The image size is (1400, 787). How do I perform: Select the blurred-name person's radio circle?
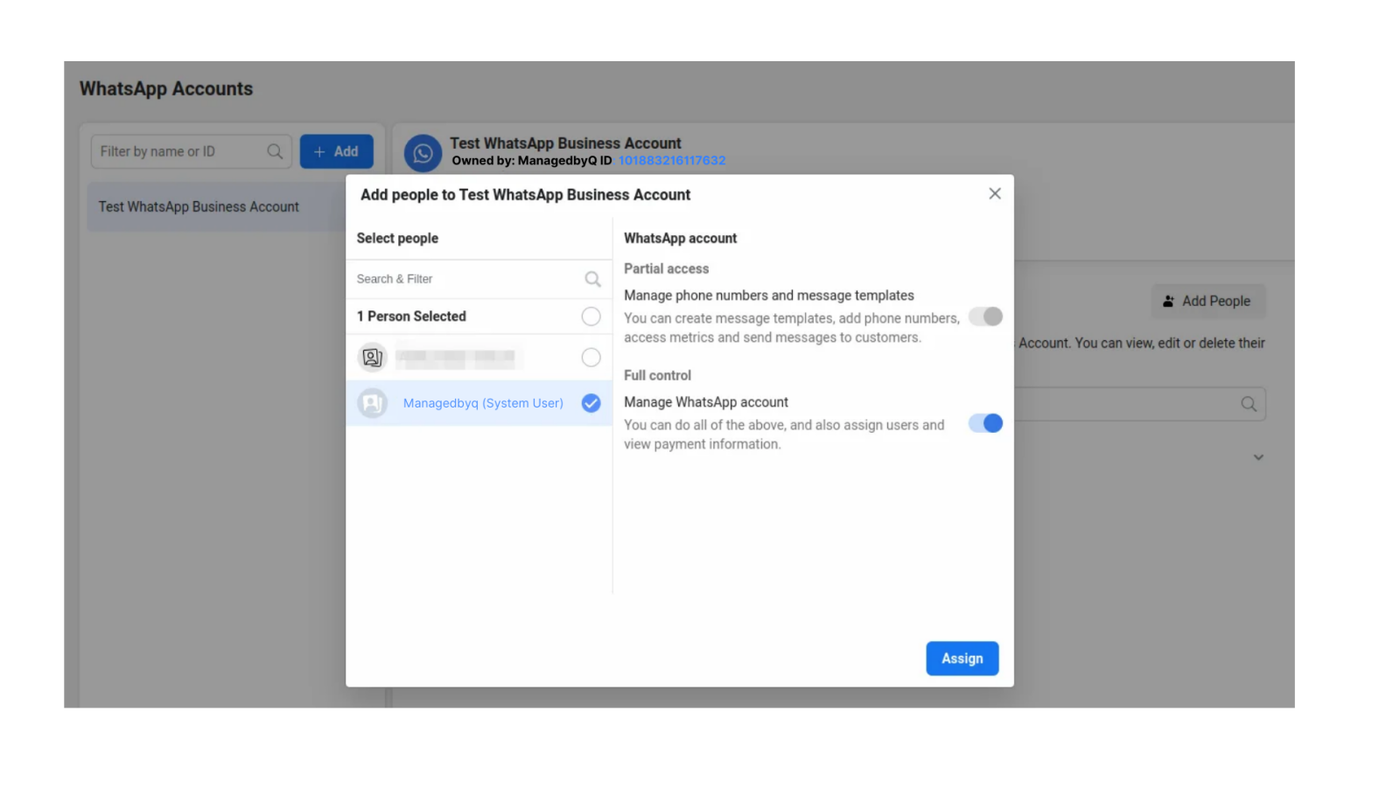click(591, 357)
